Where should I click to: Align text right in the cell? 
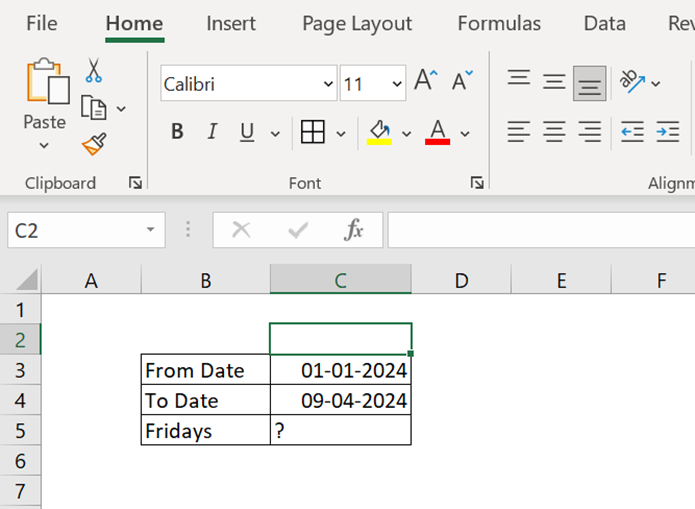(x=590, y=132)
